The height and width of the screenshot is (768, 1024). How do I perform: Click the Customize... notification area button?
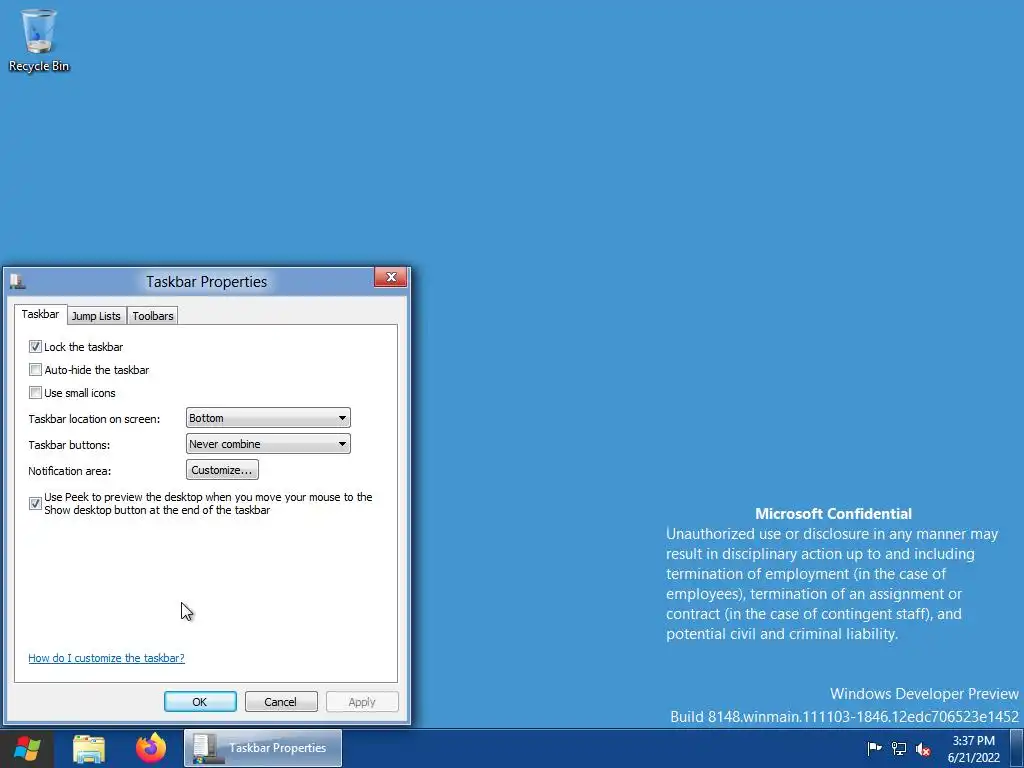pyautogui.click(x=222, y=470)
